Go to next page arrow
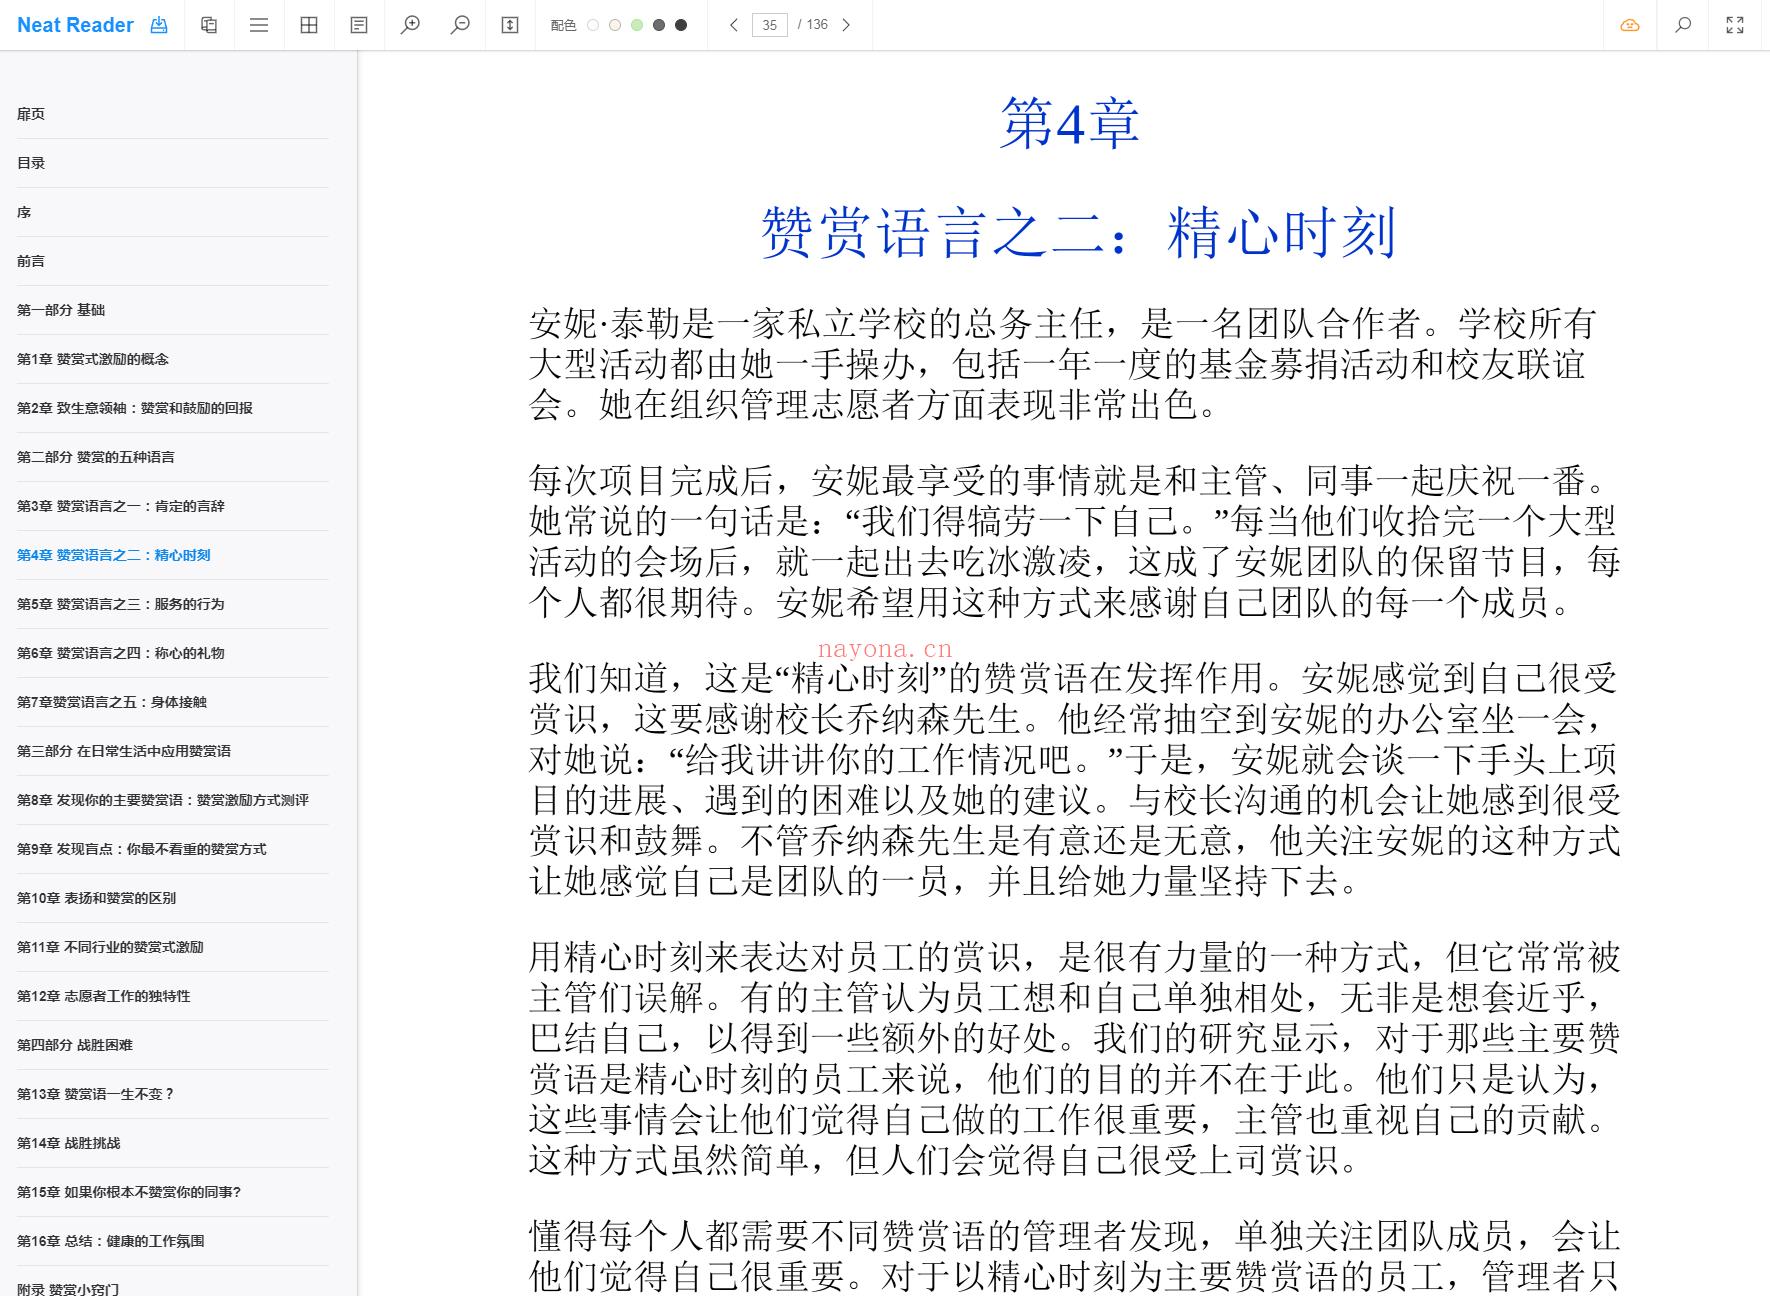This screenshot has height=1296, width=1770. 846,25
